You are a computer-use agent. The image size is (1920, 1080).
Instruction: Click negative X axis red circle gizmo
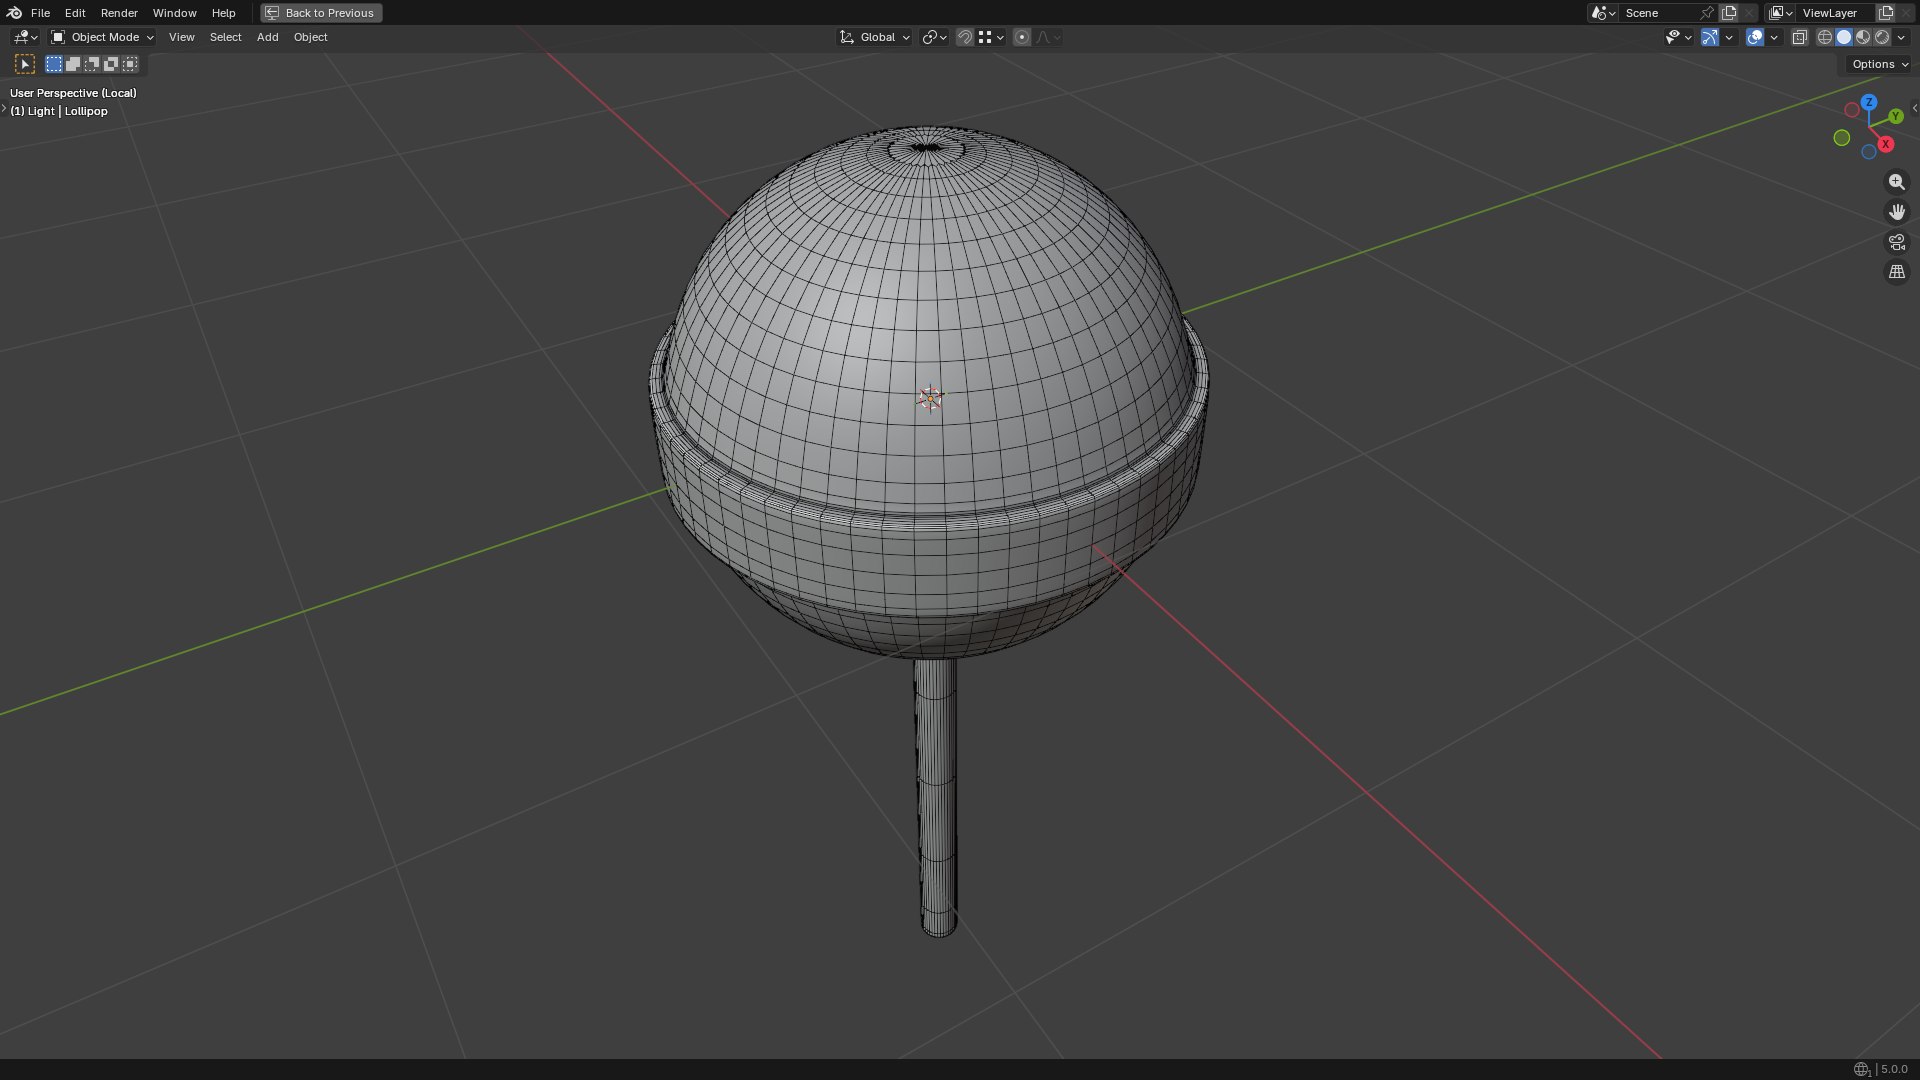click(x=1852, y=110)
